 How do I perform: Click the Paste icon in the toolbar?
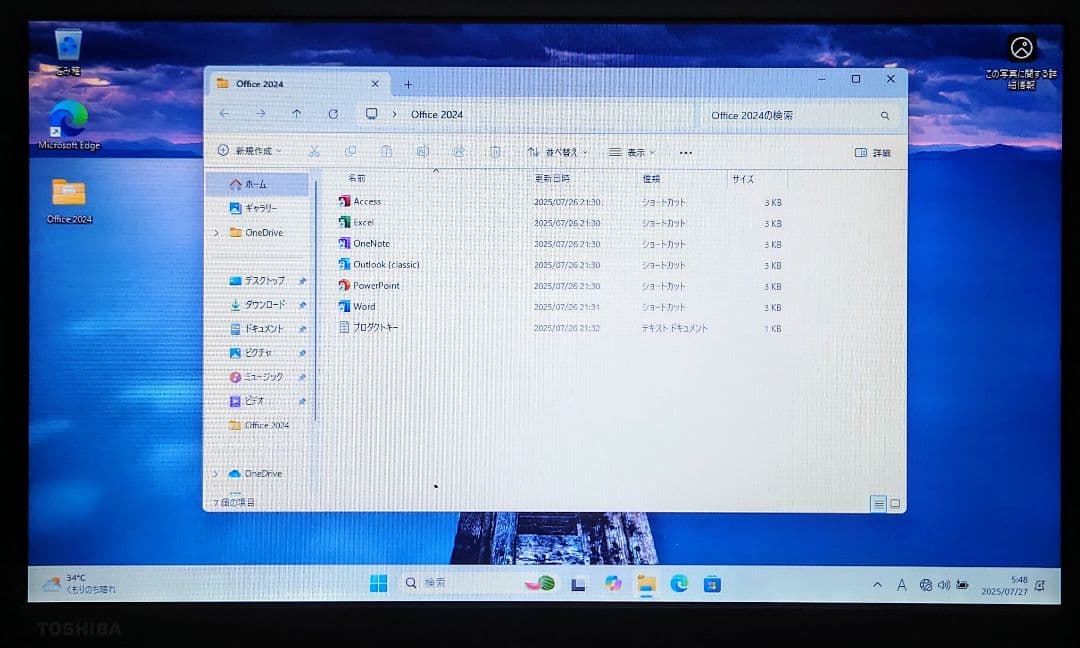pos(388,151)
